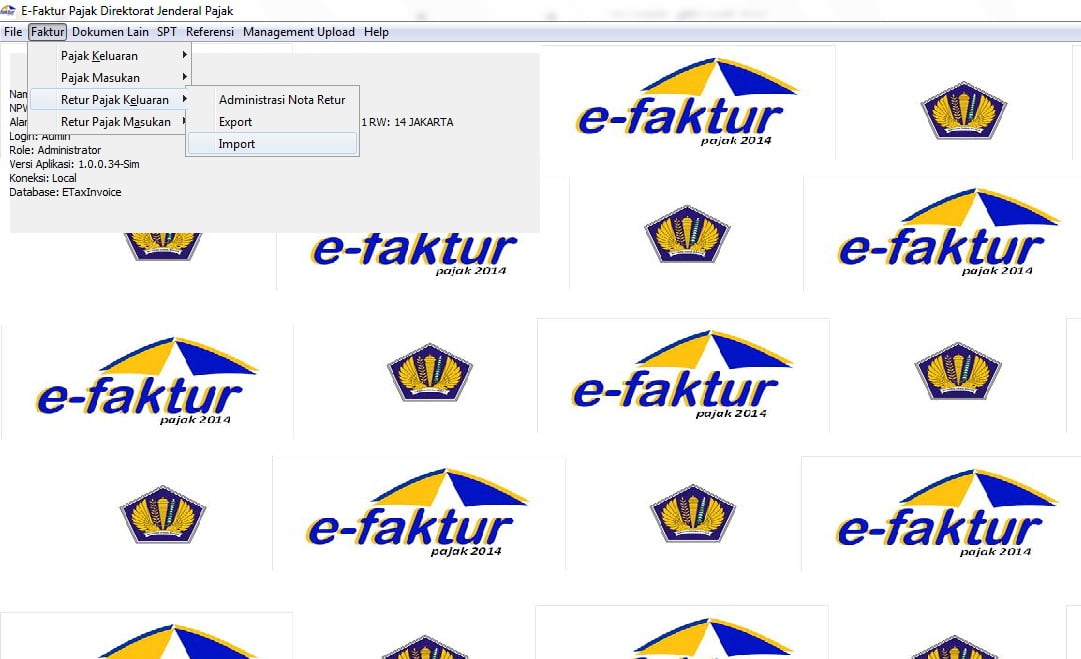Click the e-Faktur icon in the title bar
The height and width of the screenshot is (659, 1081).
click(7, 10)
